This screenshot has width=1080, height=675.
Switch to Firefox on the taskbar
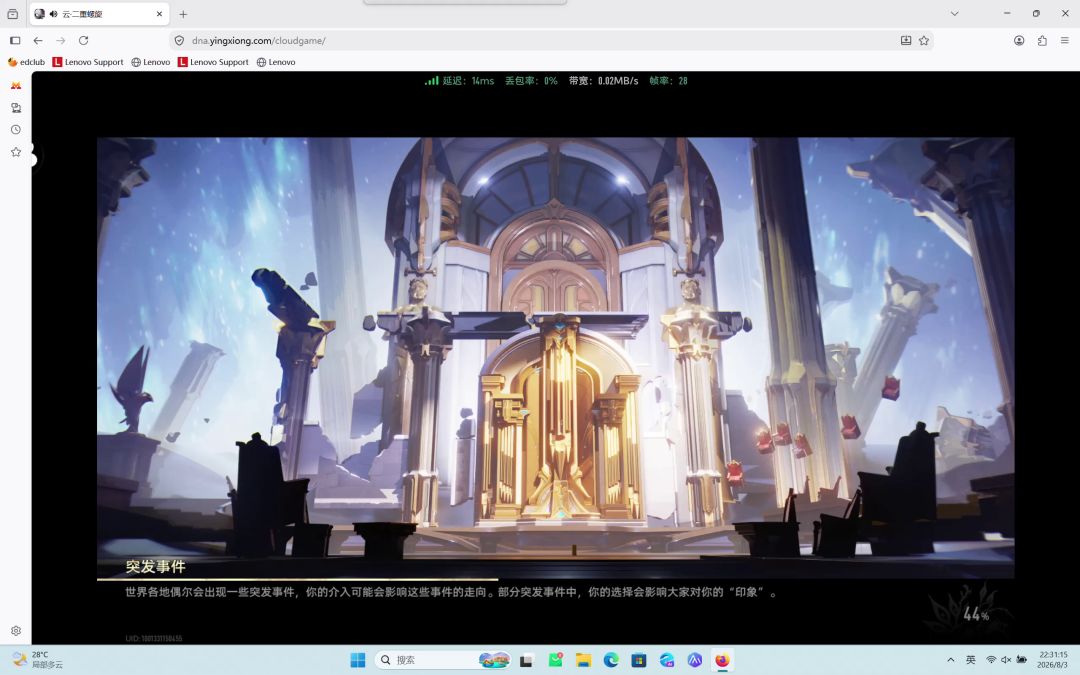pyautogui.click(x=722, y=660)
